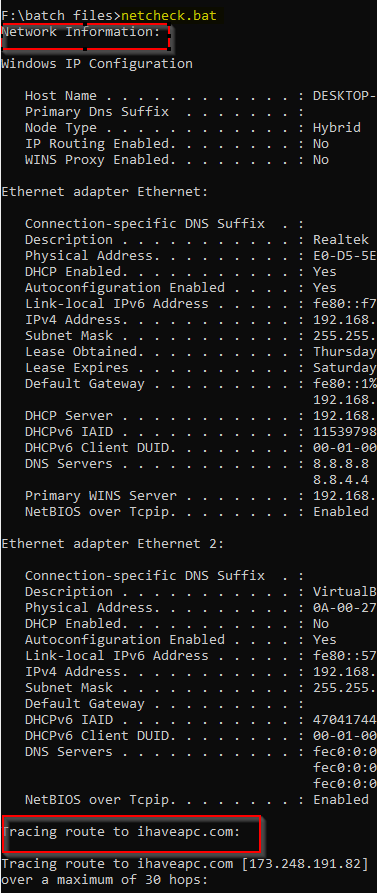Image resolution: width=377 pixels, height=893 pixels.
Task: Click the DHCPv6 IAID 47041744 line
Action: coord(200,719)
